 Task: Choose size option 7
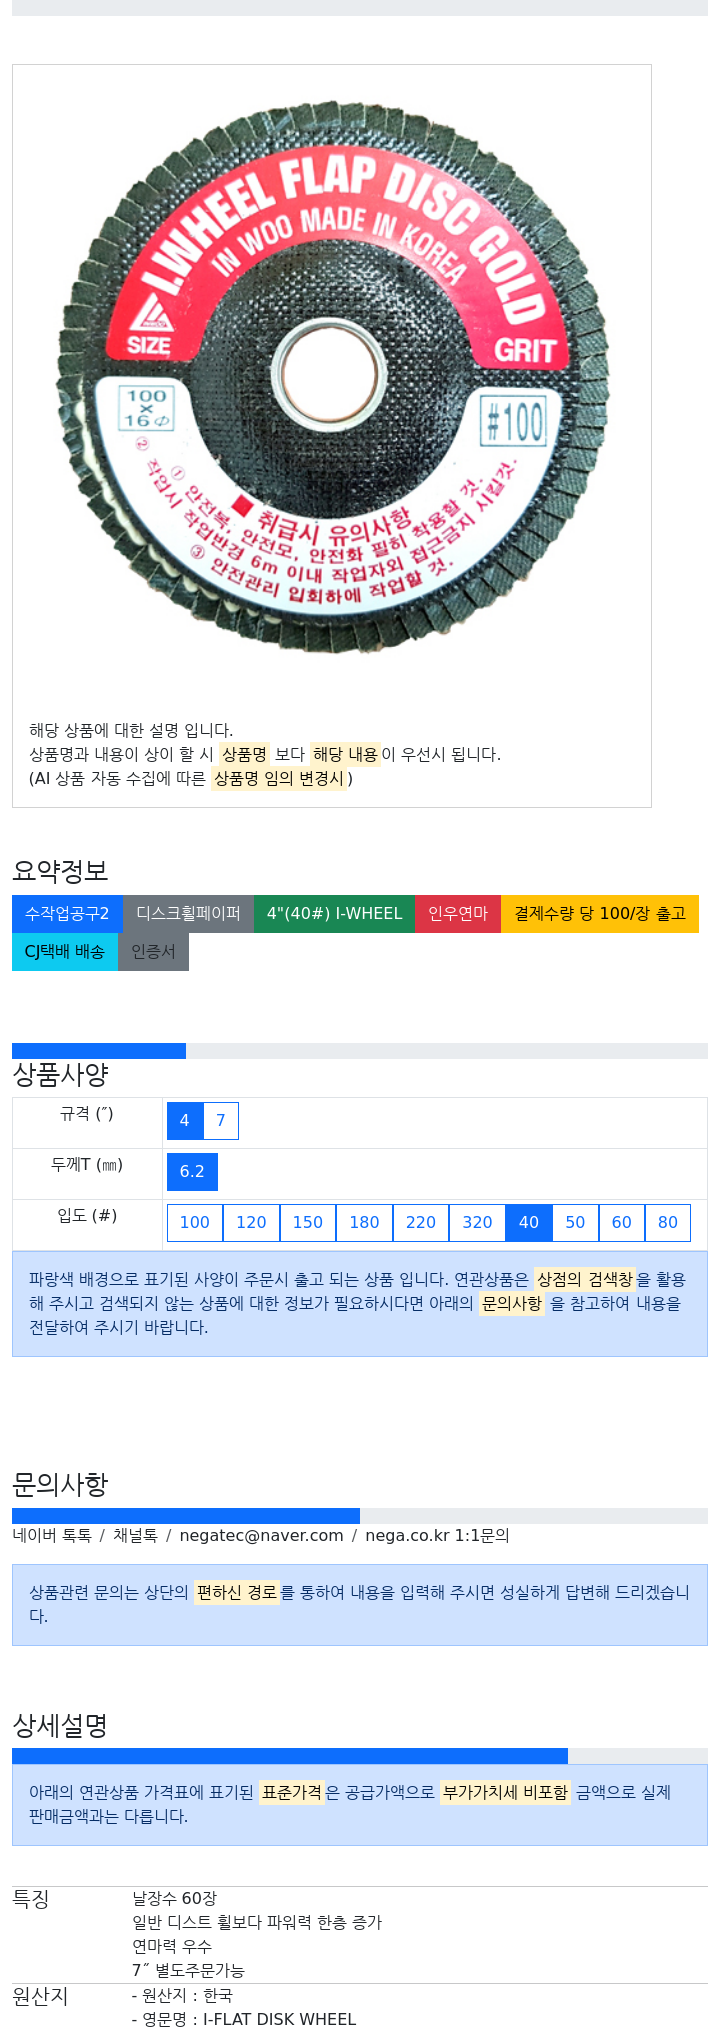click(221, 1121)
